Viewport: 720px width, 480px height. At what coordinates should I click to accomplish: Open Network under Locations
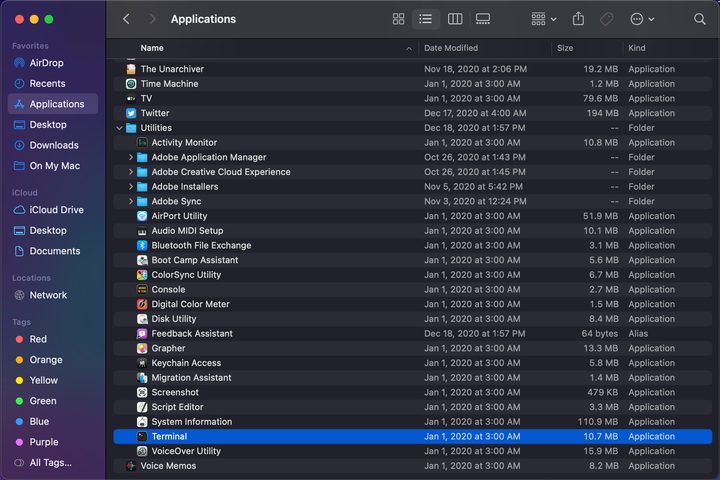point(53,295)
